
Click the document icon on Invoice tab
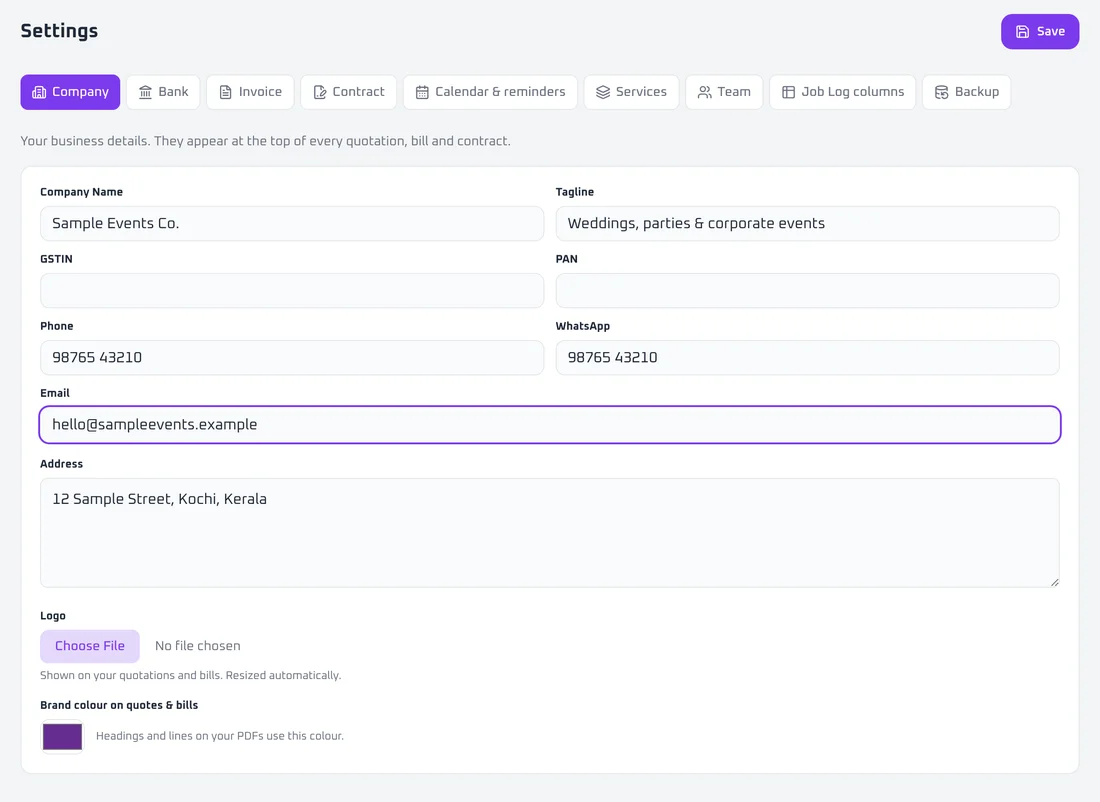click(x=225, y=92)
